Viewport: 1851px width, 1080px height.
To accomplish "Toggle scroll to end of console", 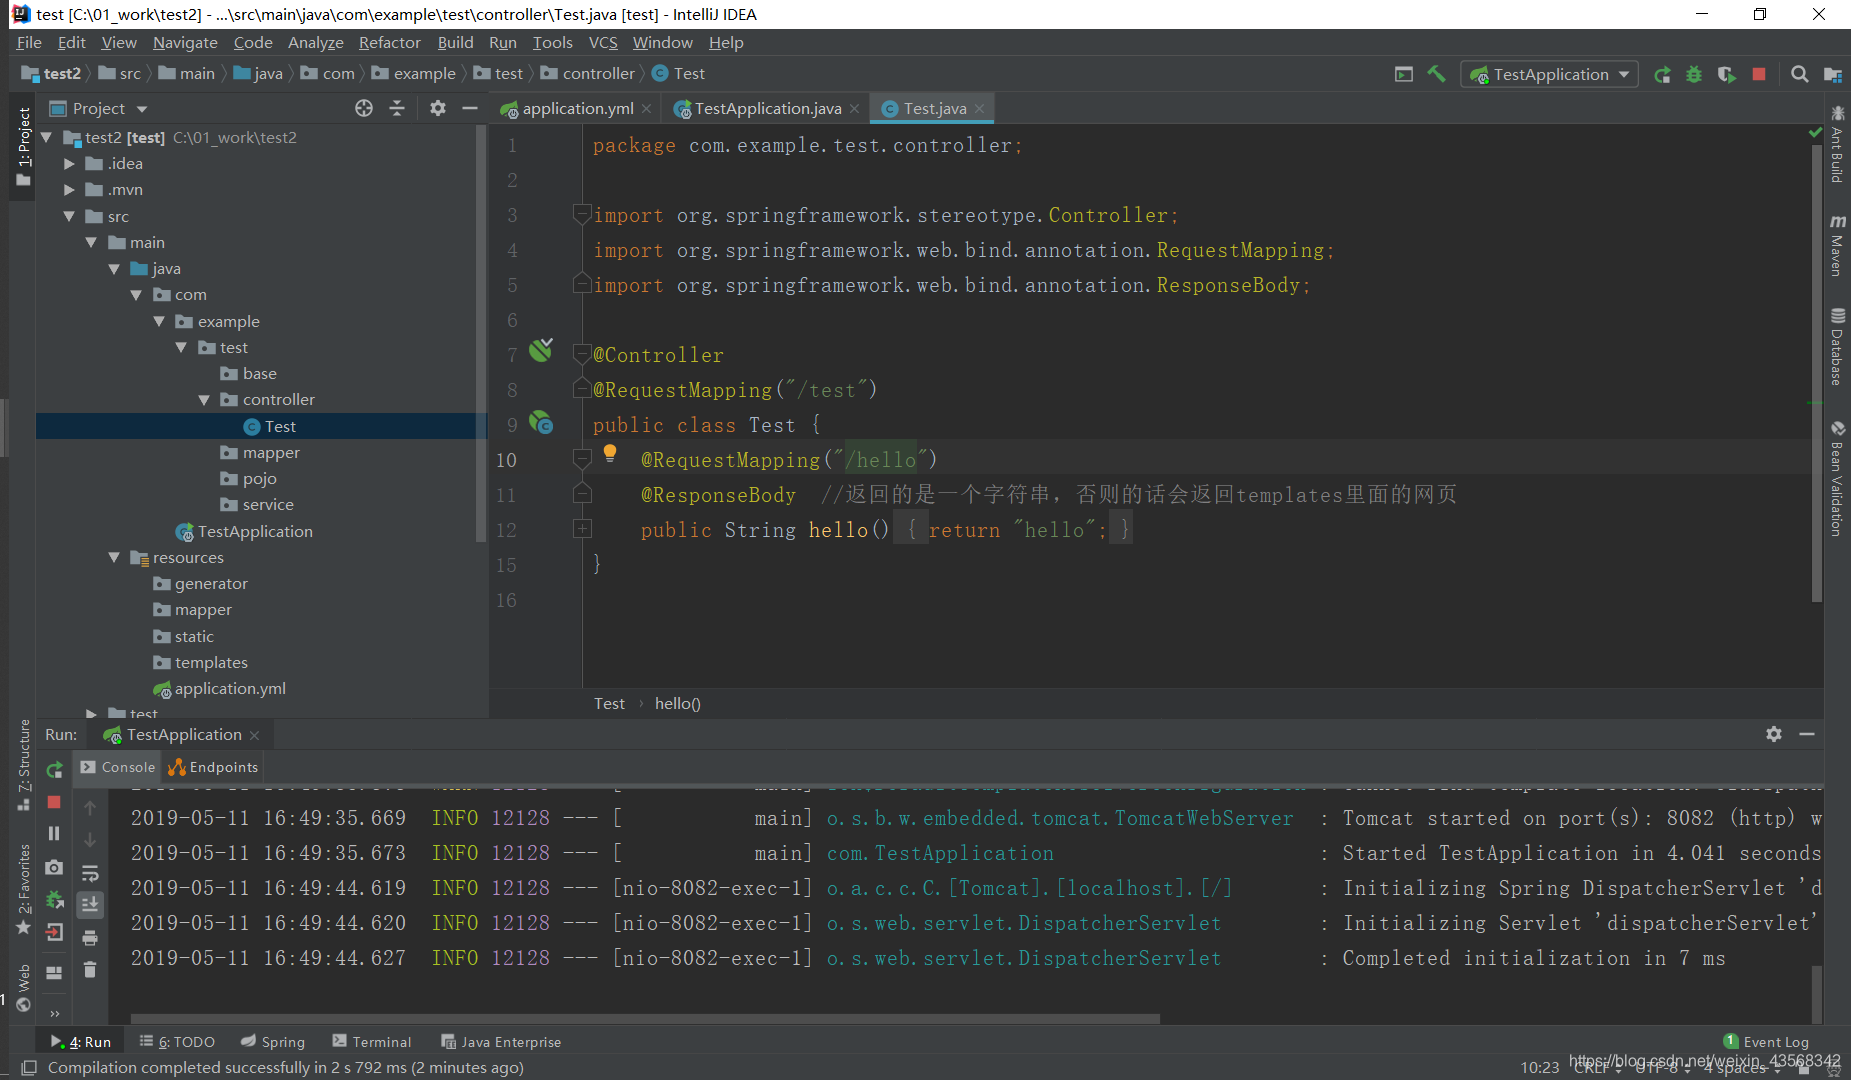I will pyautogui.click(x=90, y=905).
